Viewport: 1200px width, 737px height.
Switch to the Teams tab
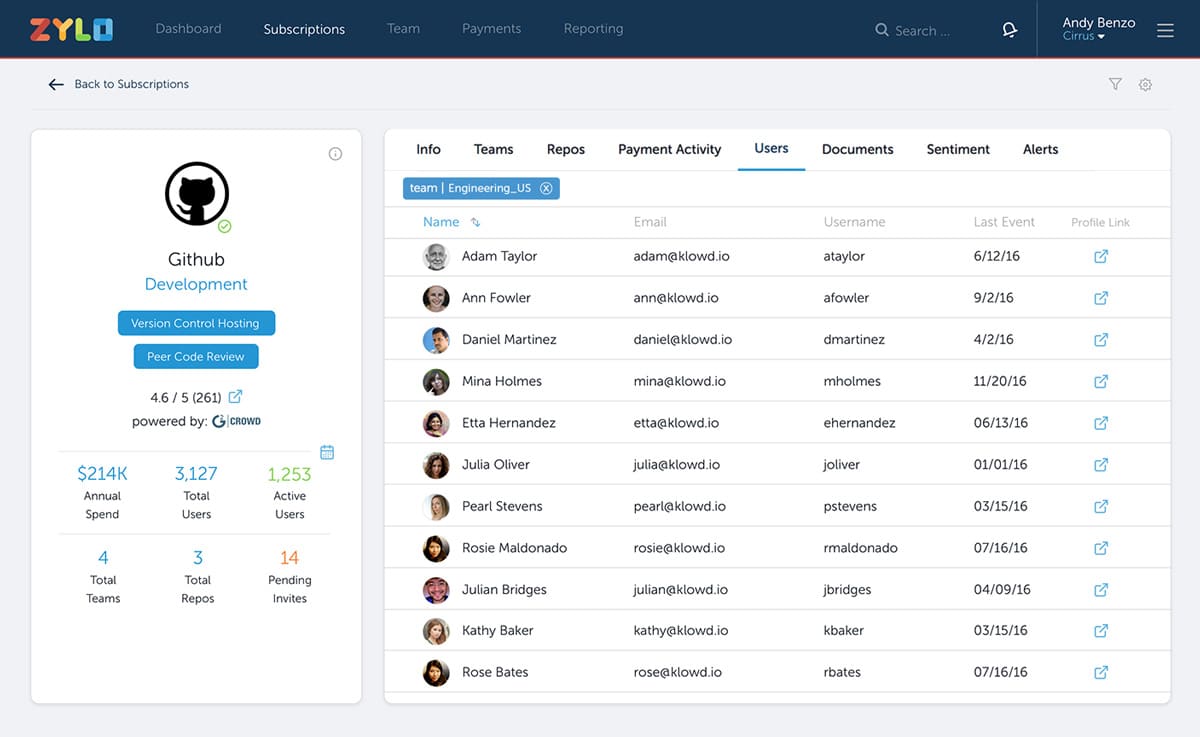[493, 149]
